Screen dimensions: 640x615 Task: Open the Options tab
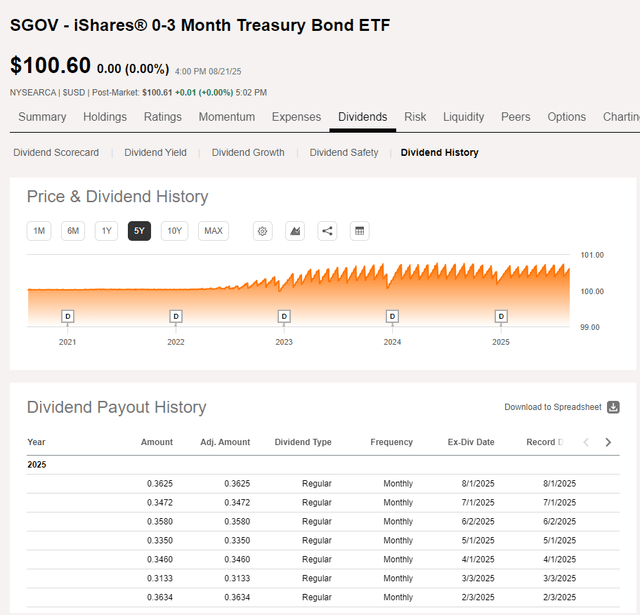[x=567, y=117]
